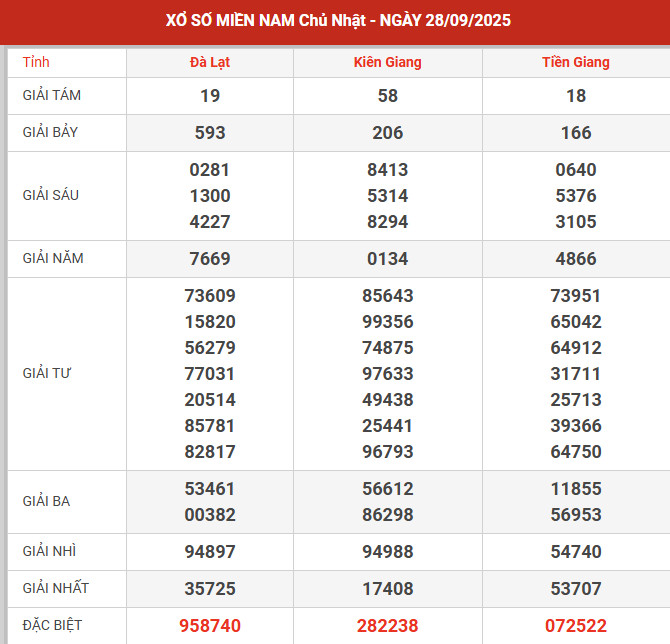
Task: Click Đà Lạt eighth prize number 19
Action: click(210, 96)
